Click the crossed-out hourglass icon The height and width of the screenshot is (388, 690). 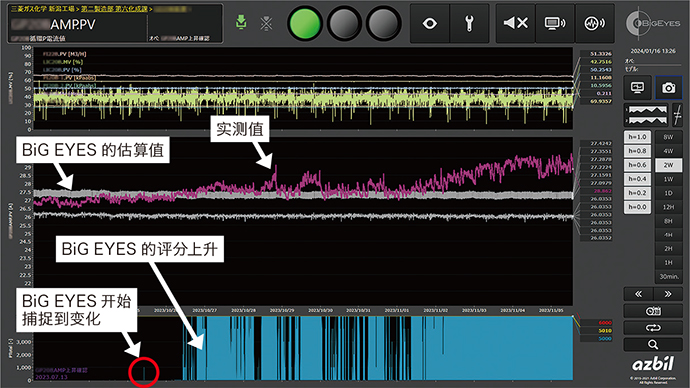266,23
